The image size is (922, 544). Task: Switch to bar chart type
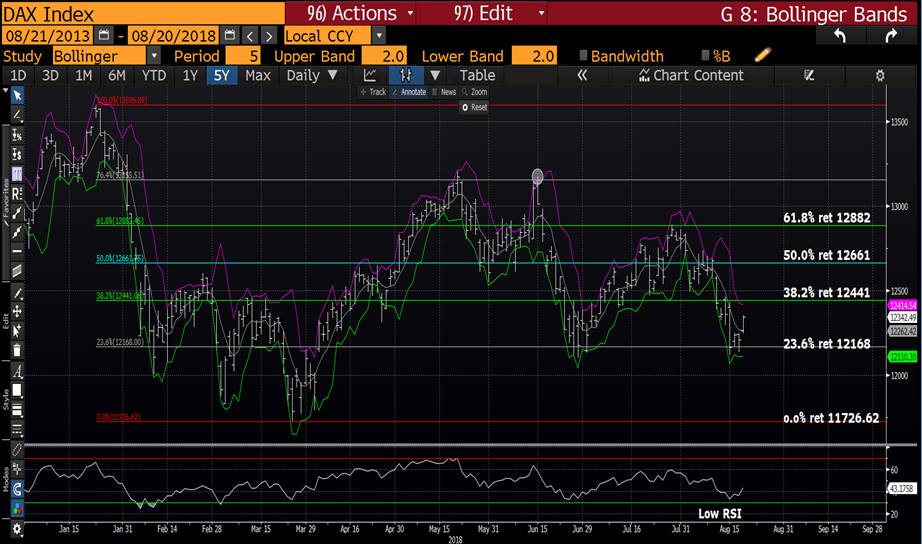pyautogui.click(x=406, y=75)
